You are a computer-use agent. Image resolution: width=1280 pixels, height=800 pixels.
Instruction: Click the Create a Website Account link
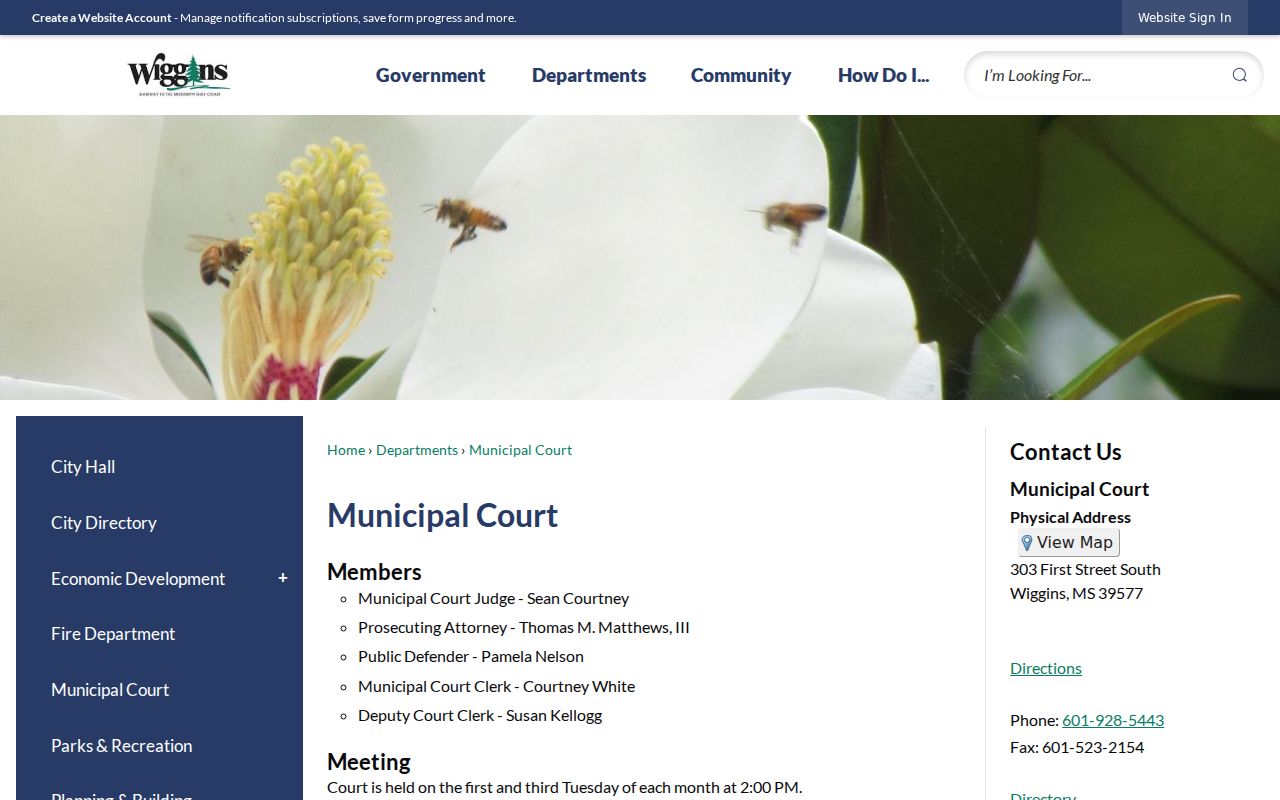coord(102,18)
